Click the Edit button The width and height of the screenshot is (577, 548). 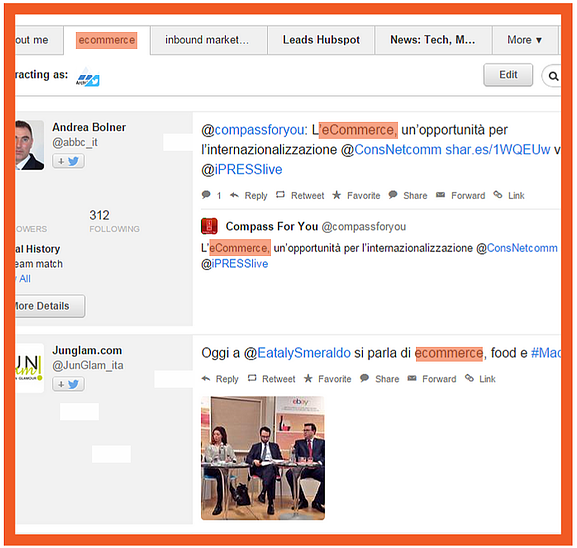508,75
